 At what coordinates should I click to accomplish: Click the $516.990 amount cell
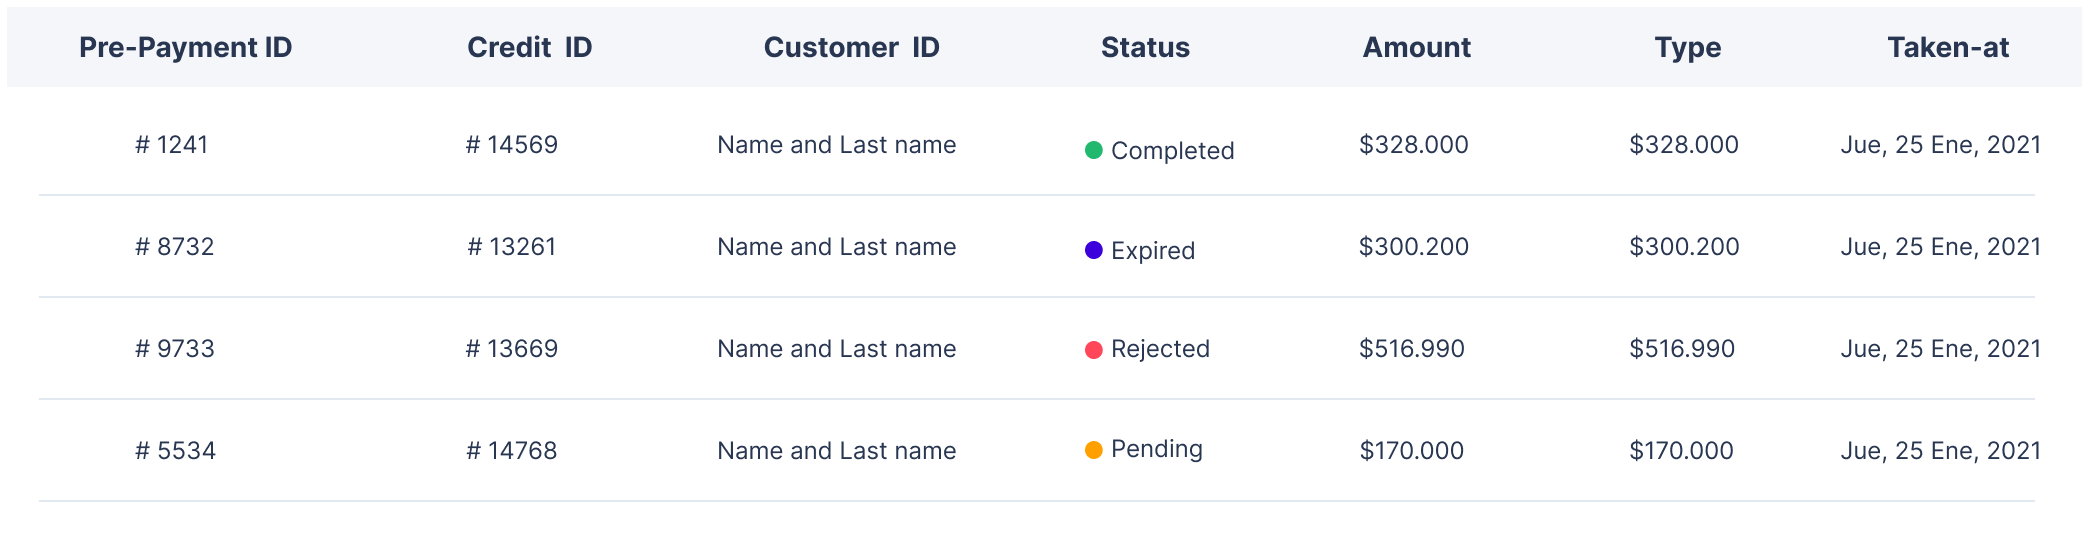1412,349
